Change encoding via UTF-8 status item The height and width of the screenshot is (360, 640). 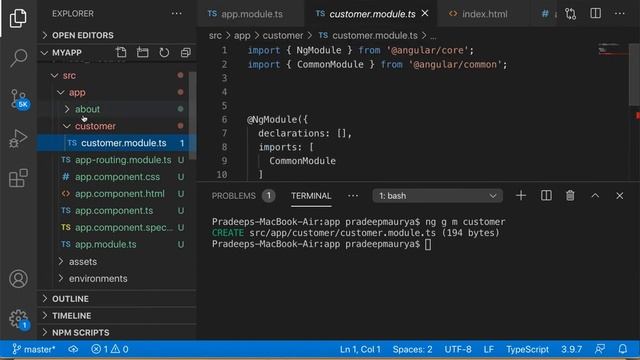click(x=458, y=349)
